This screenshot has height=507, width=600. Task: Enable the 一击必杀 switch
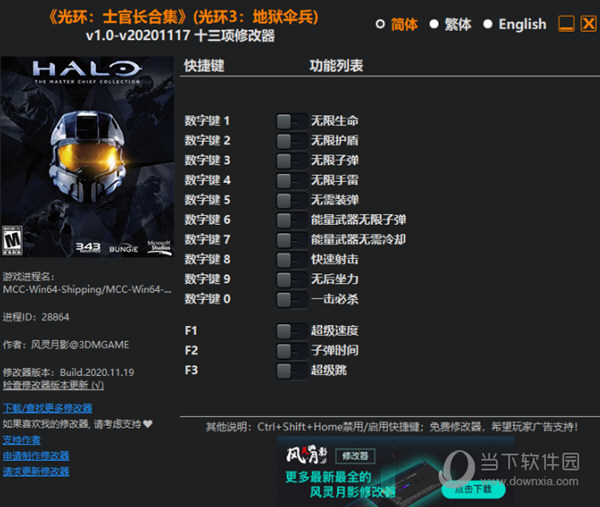click(292, 300)
